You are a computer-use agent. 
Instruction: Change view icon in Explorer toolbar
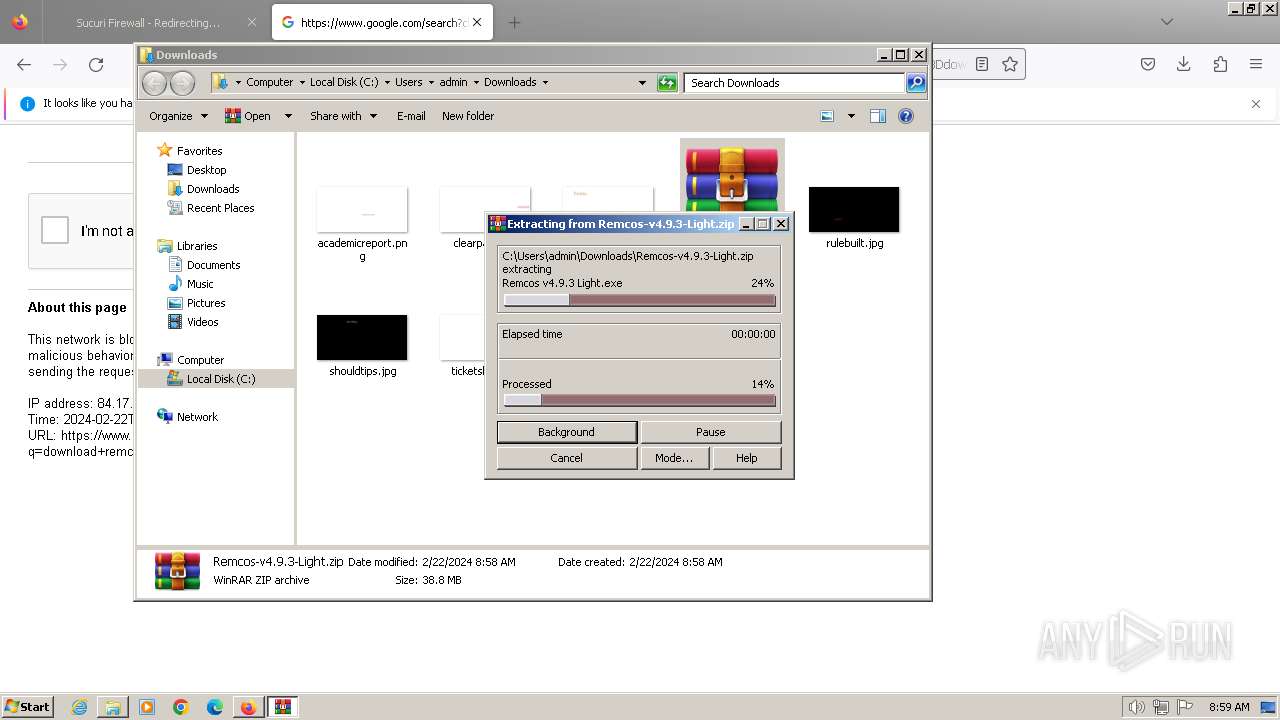pos(827,116)
